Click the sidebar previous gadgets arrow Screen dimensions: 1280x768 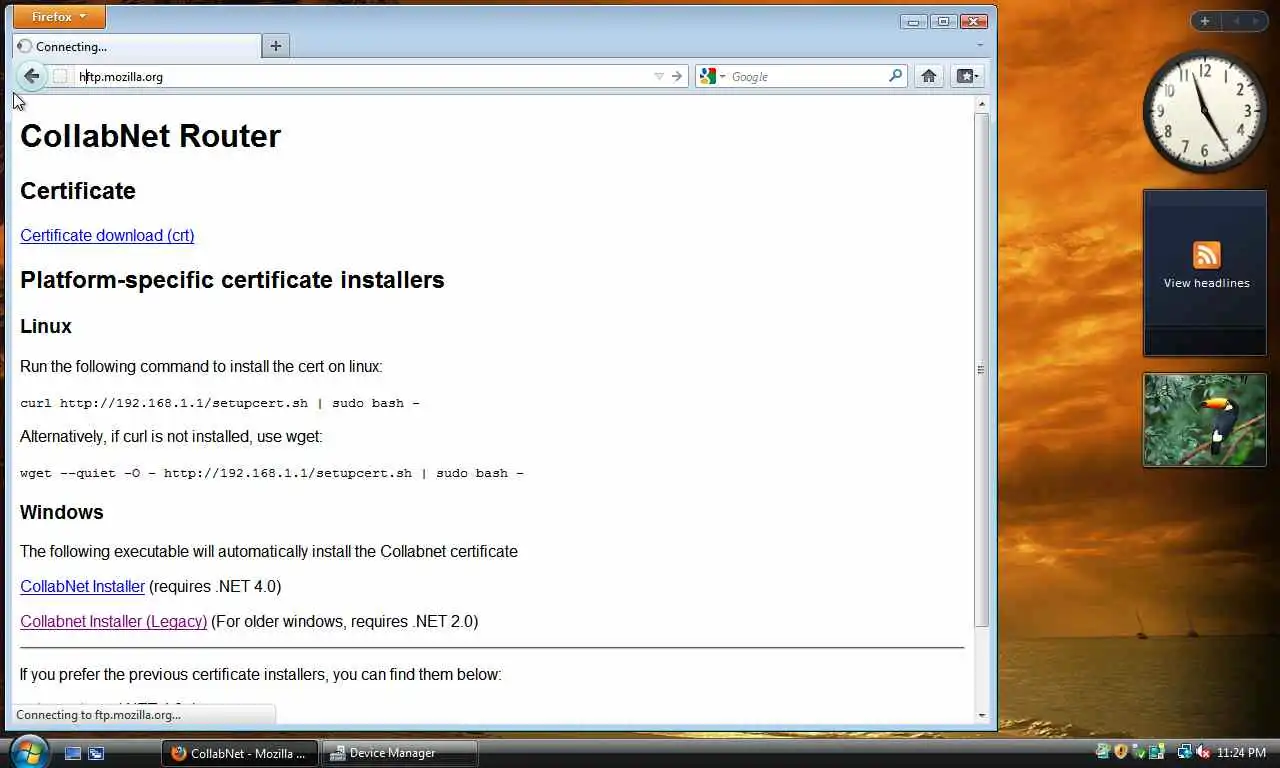[x=1237, y=21]
